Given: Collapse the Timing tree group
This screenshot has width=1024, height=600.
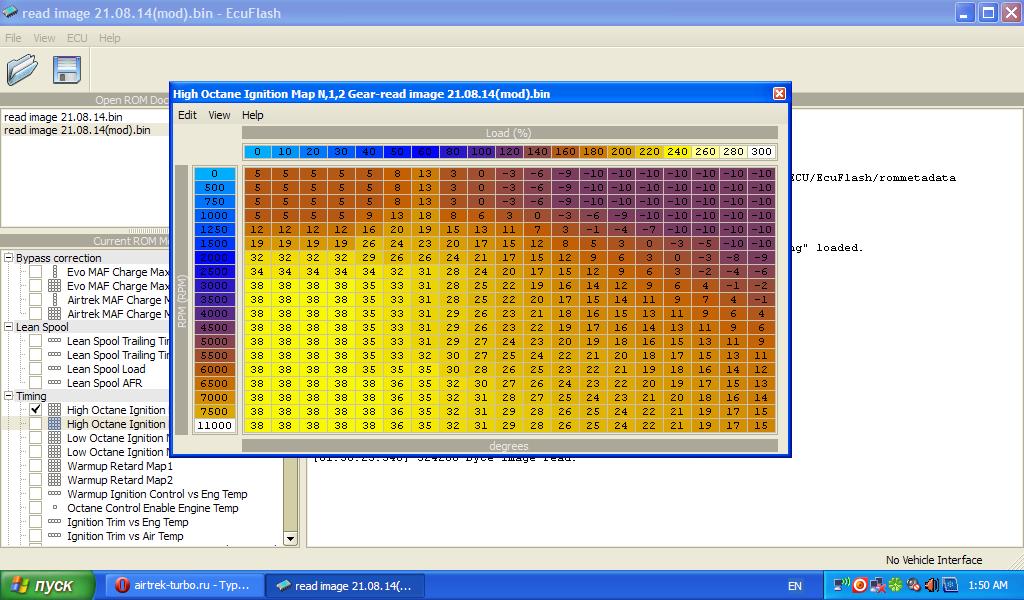Looking at the screenshot, I should 8,396.
